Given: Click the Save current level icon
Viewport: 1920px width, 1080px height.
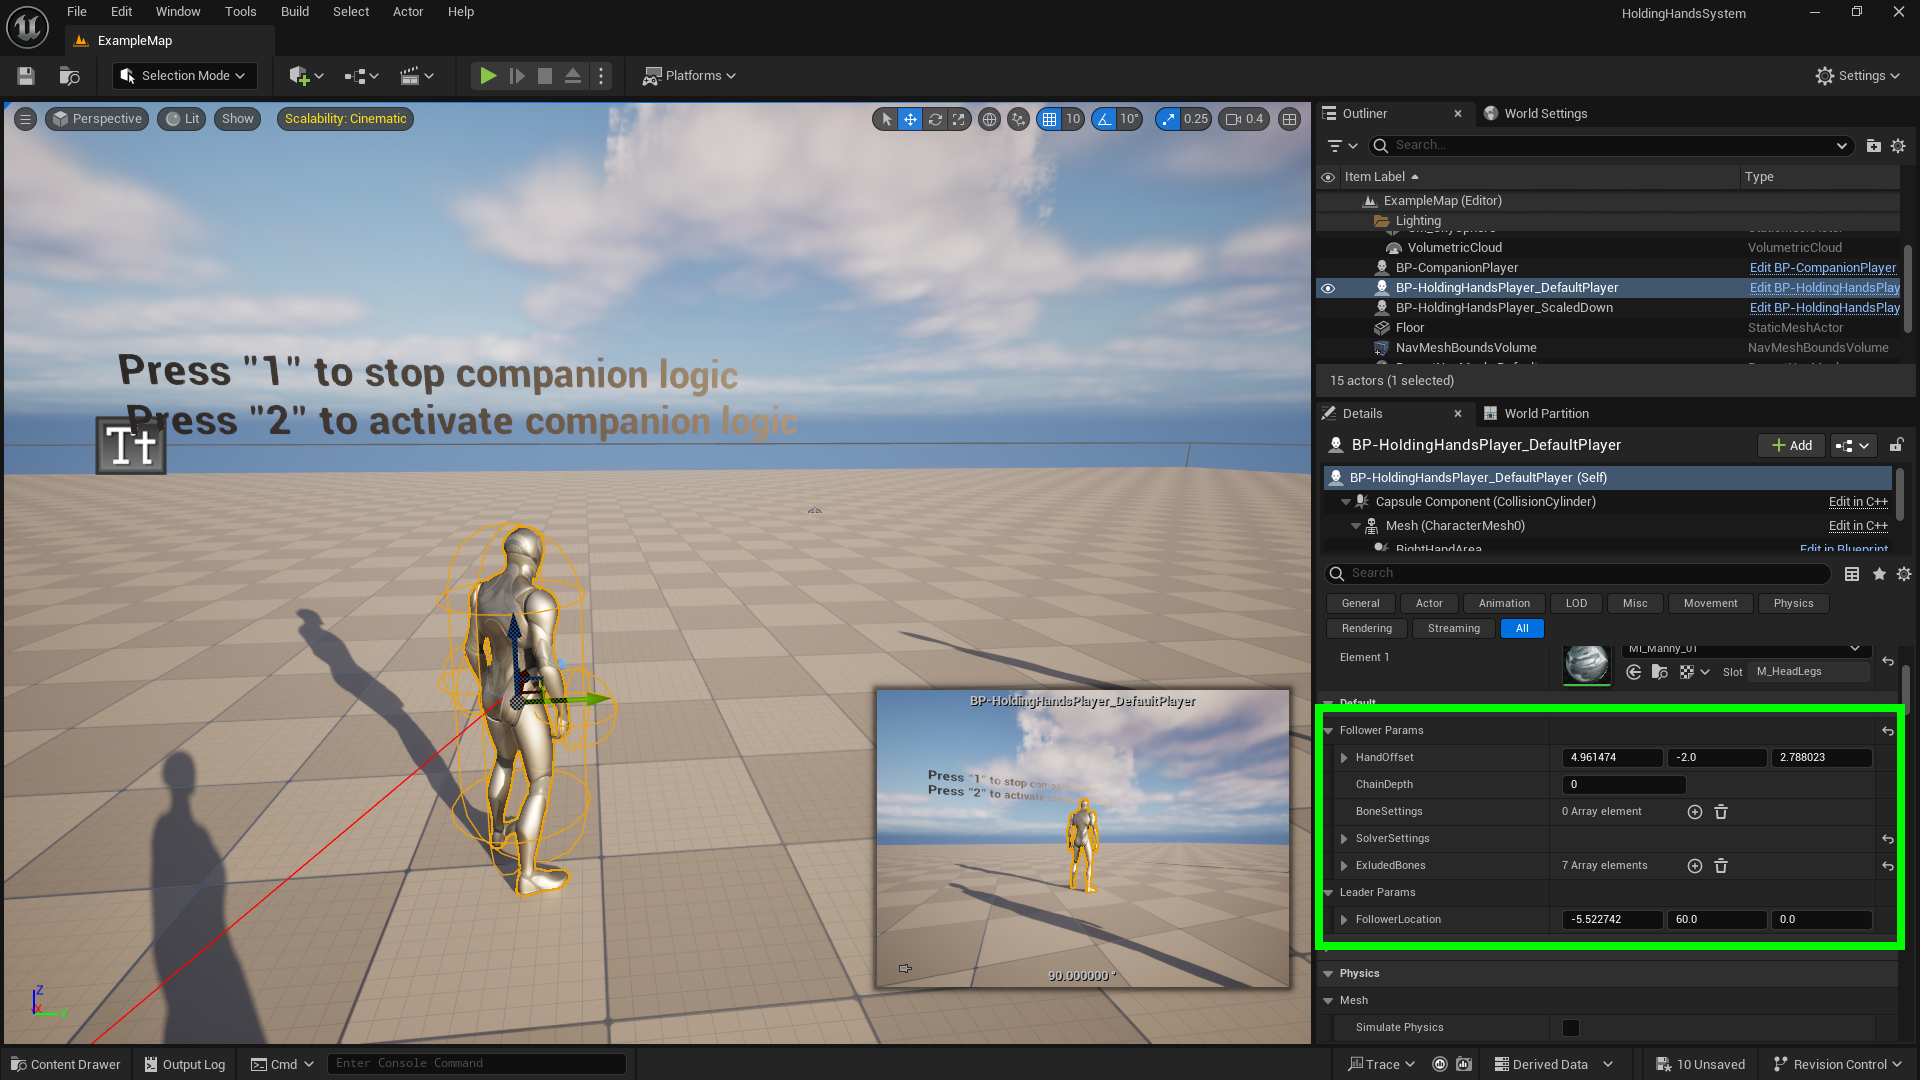Looking at the screenshot, I should coord(26,76).
